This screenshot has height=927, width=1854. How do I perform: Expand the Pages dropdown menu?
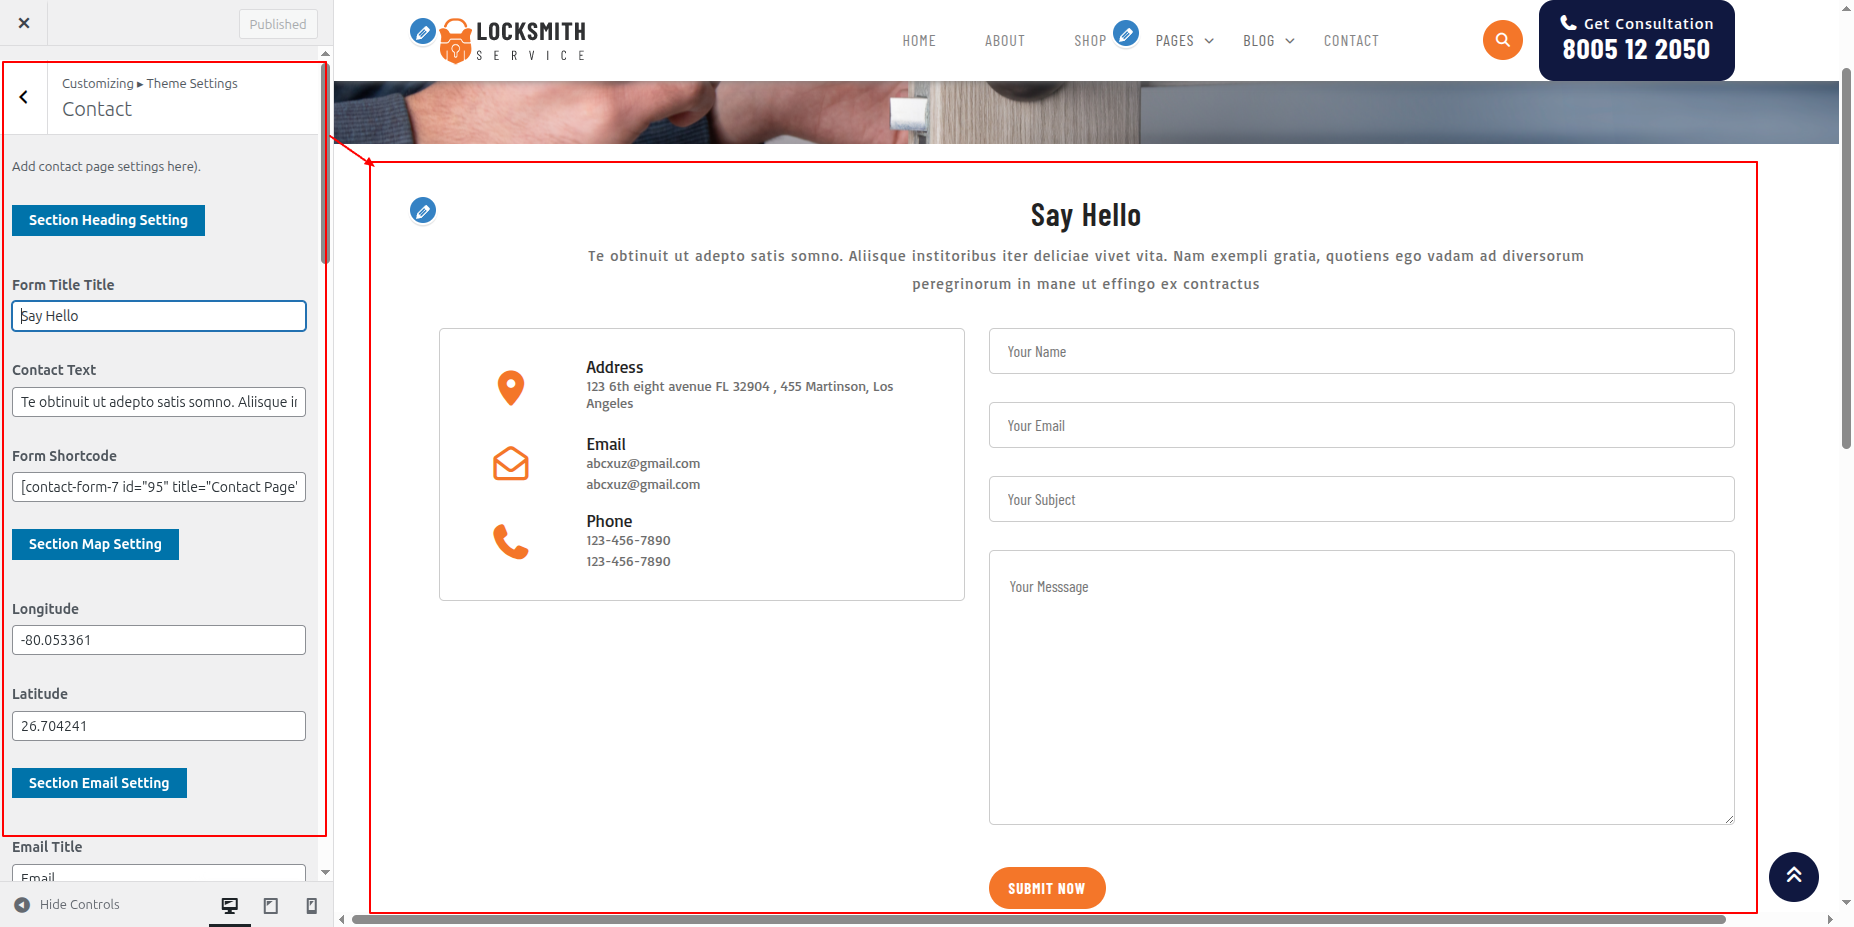coord(1184,41)
